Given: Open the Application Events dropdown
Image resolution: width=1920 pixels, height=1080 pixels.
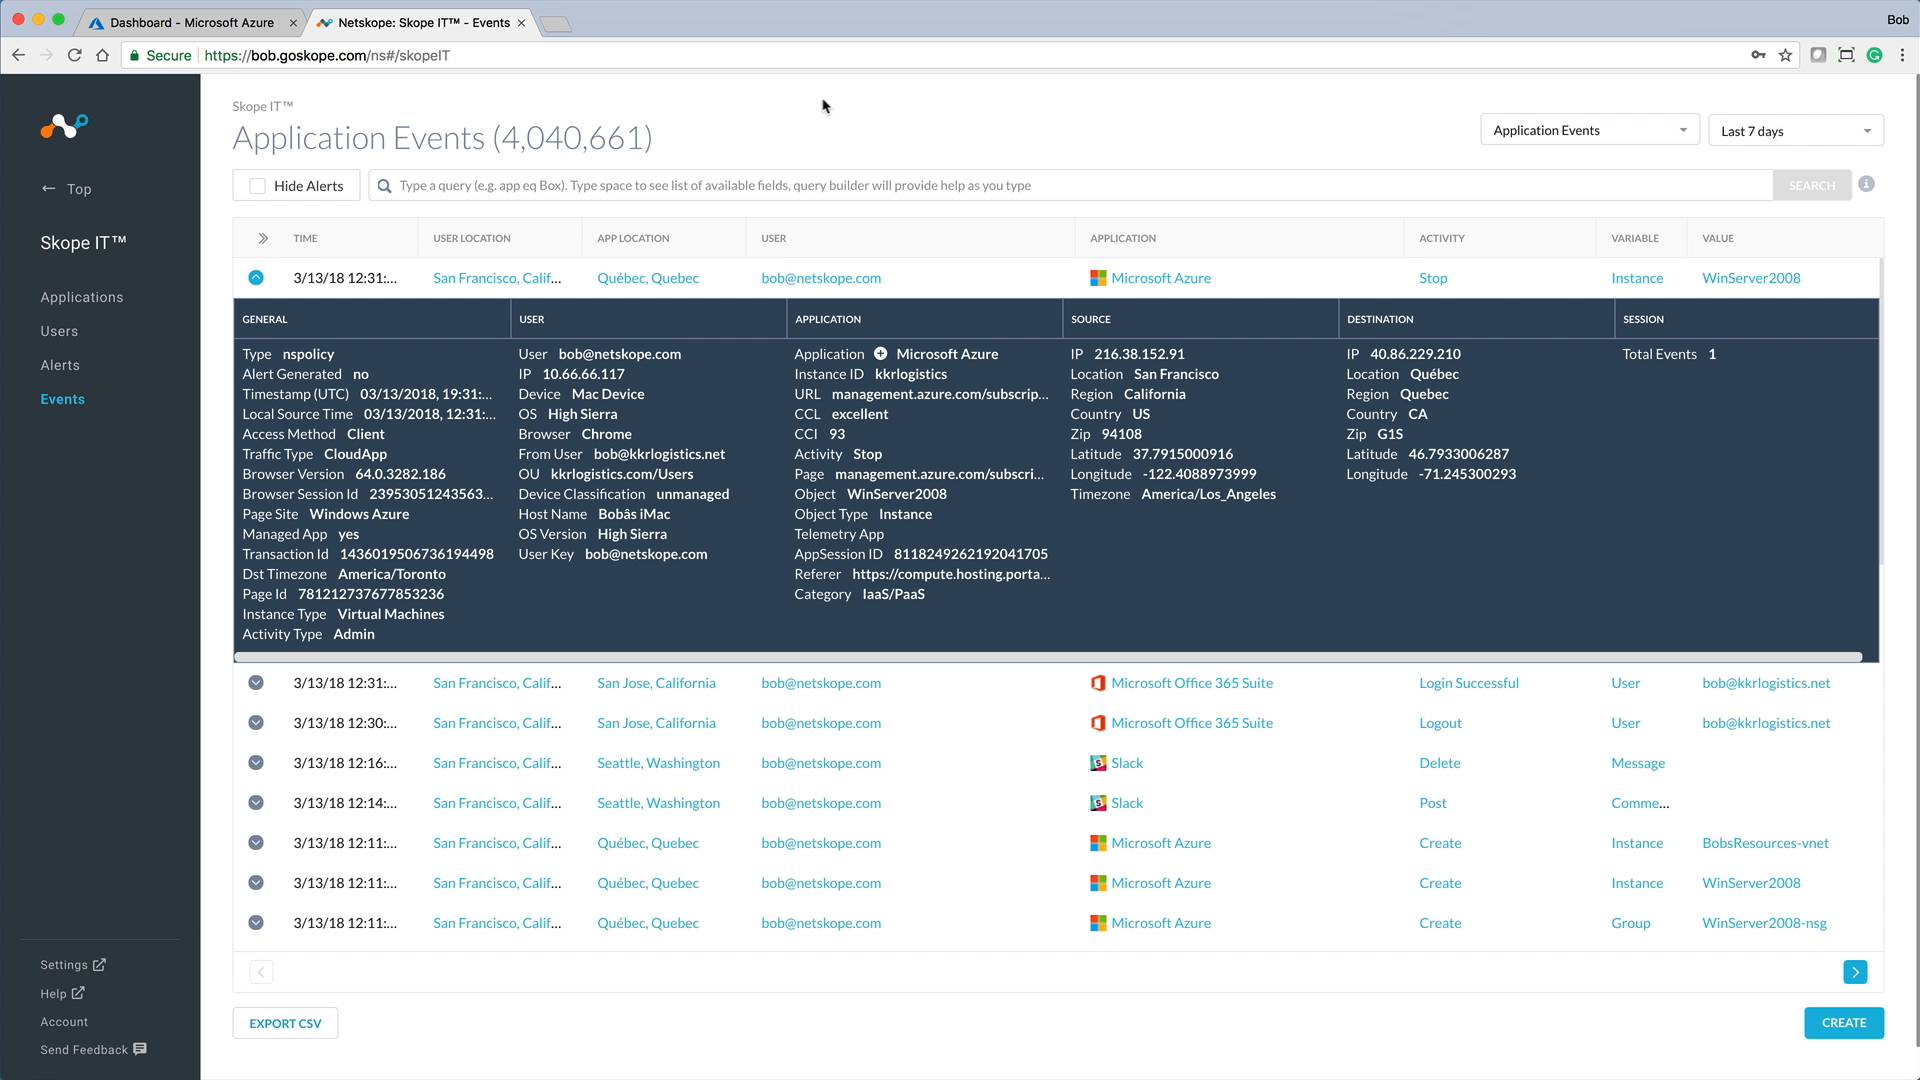Looking at the screenshot, I should (1589, 131).
